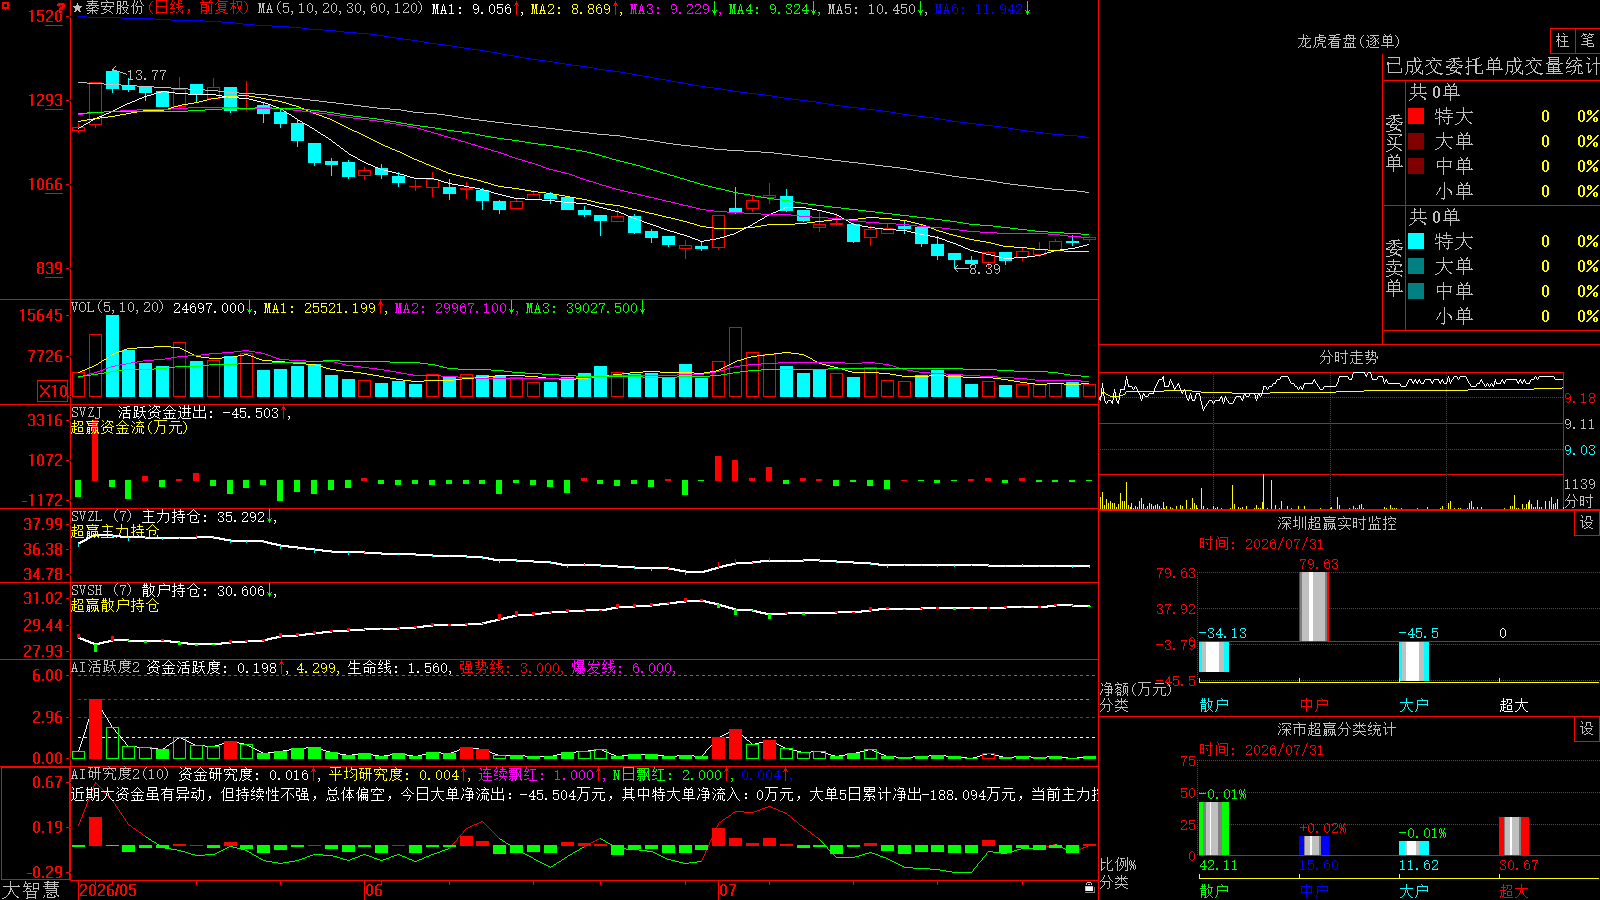Click the SVSH (7) indicator name
Image resolution: width=1600 pixels, height=900 pixels.
pos(101,591)
